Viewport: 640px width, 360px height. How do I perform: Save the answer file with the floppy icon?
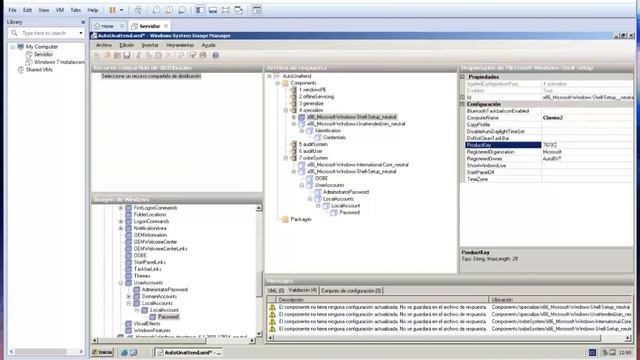127,55
